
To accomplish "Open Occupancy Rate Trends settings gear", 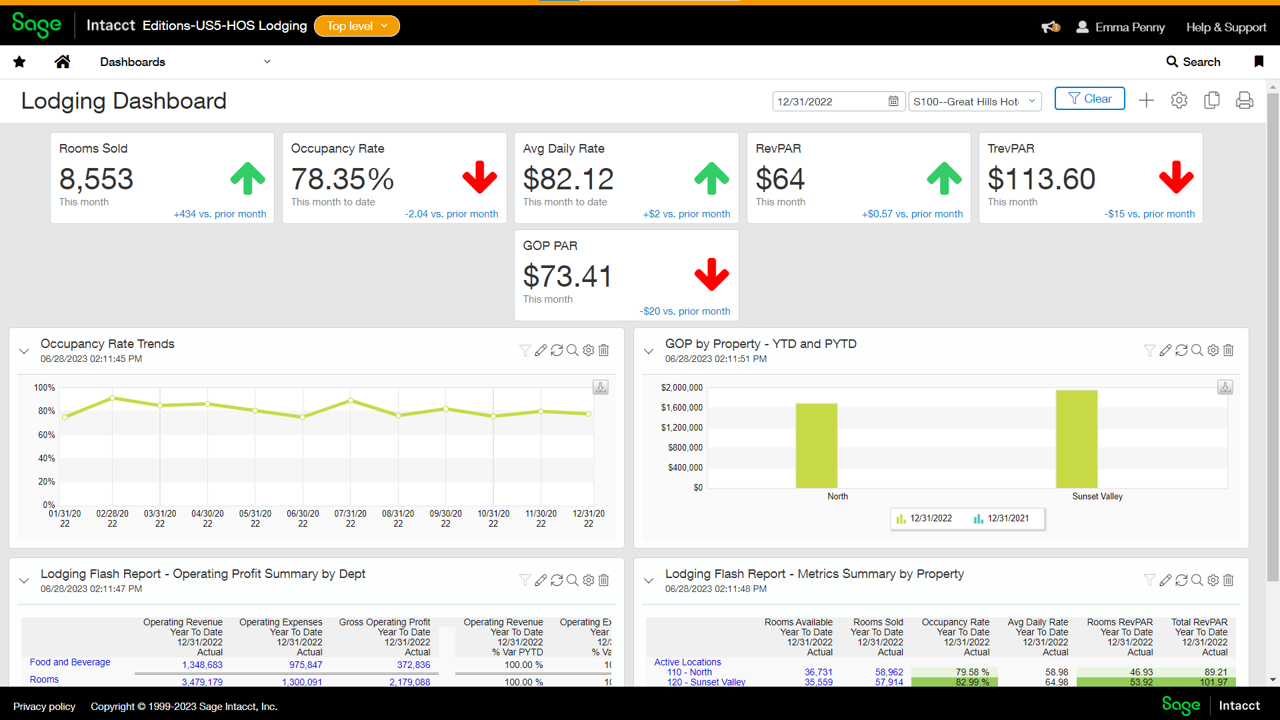I will click(589, 350).
